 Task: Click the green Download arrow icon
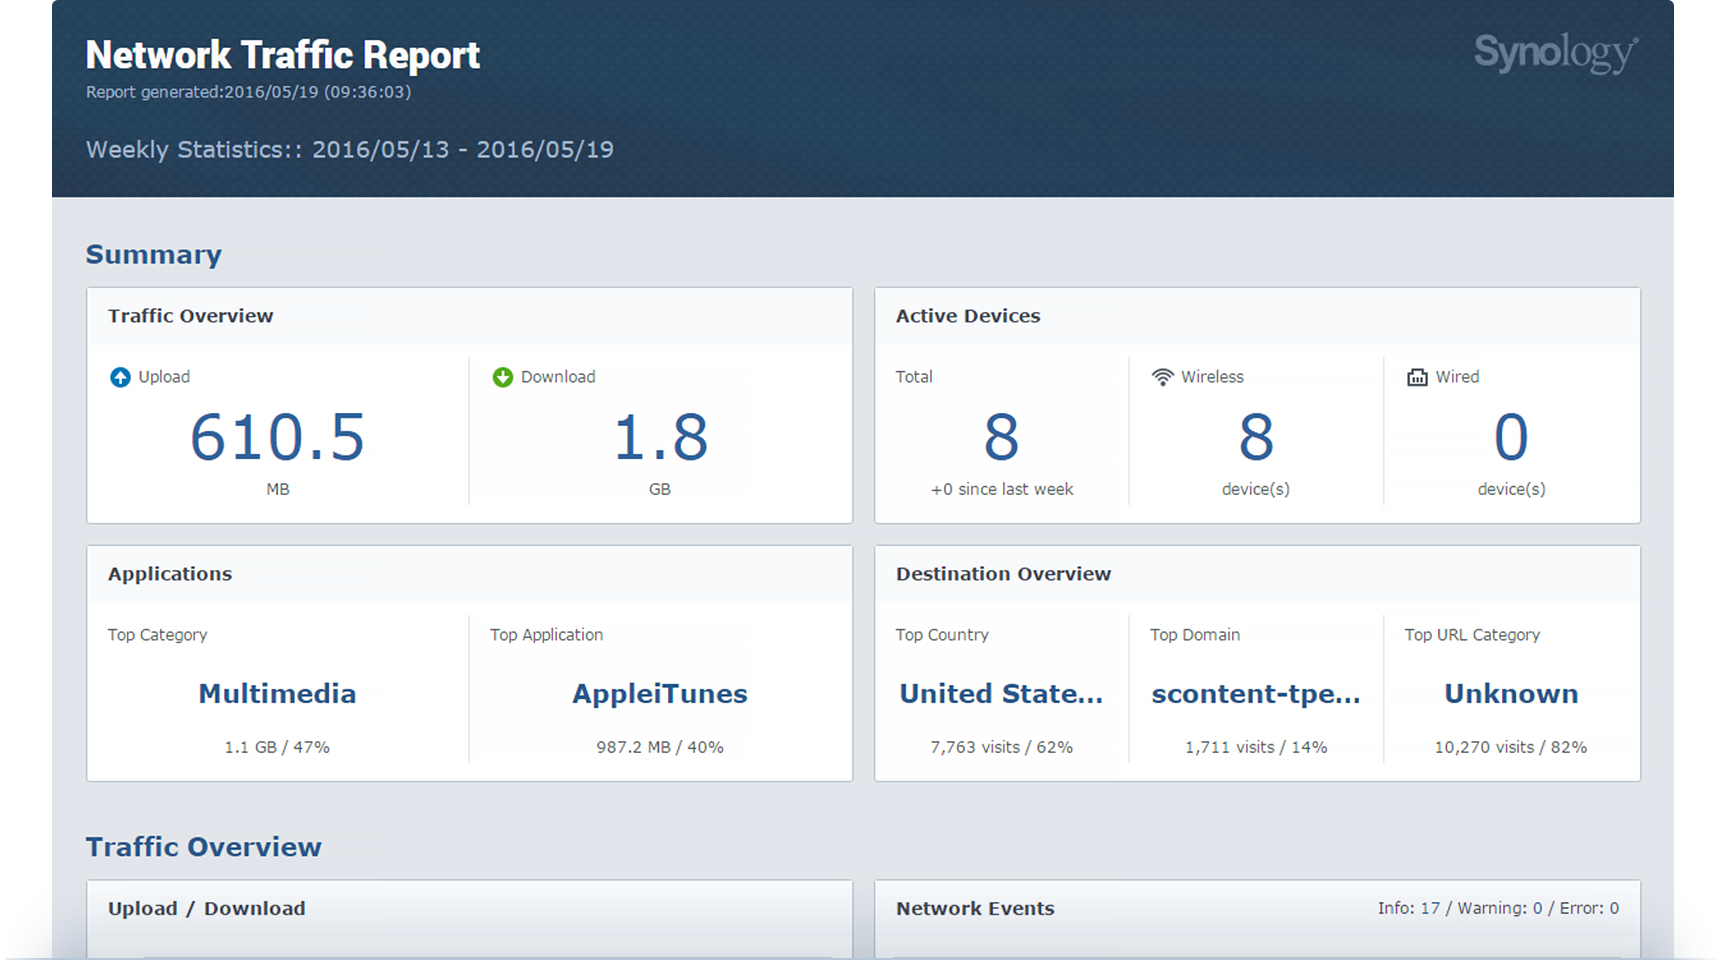tap(503, 377)
